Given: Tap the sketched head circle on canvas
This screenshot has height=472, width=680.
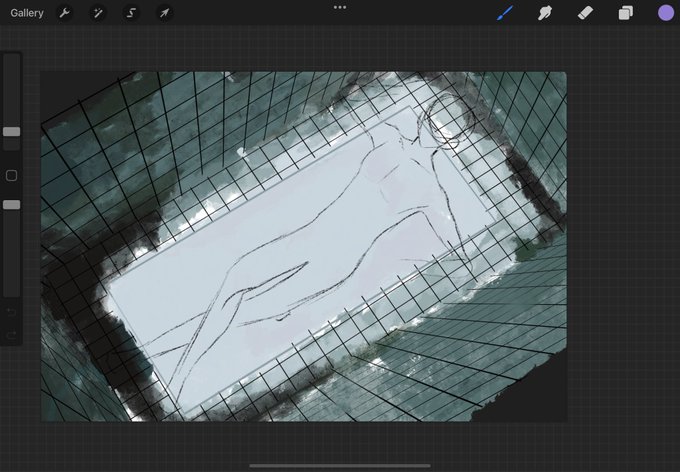Looking at the screenshot, I should (445, 120).
